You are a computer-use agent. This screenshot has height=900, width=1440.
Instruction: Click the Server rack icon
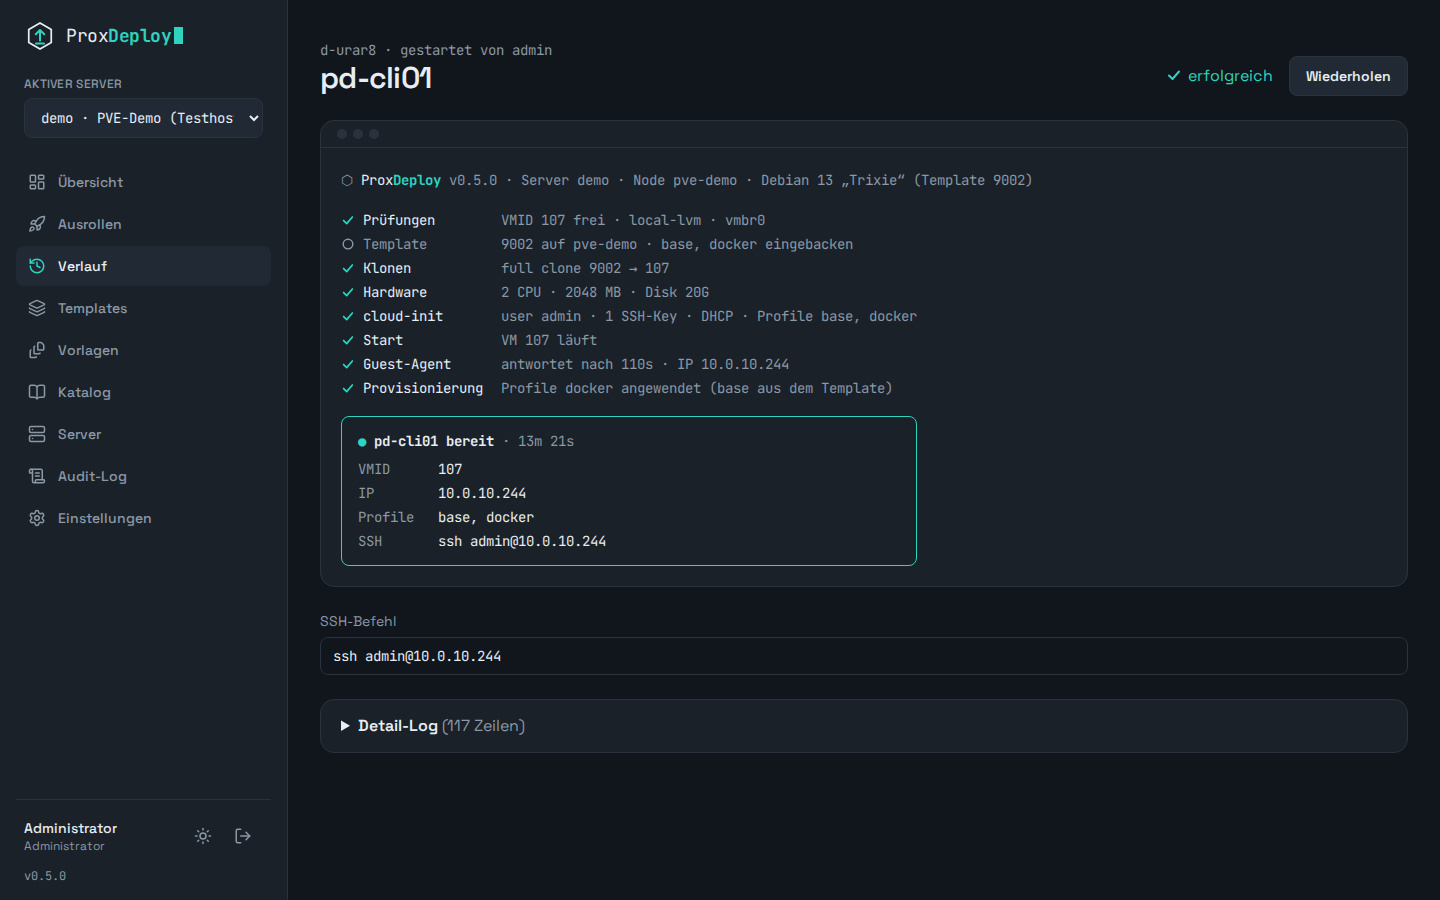coord(37,434)
